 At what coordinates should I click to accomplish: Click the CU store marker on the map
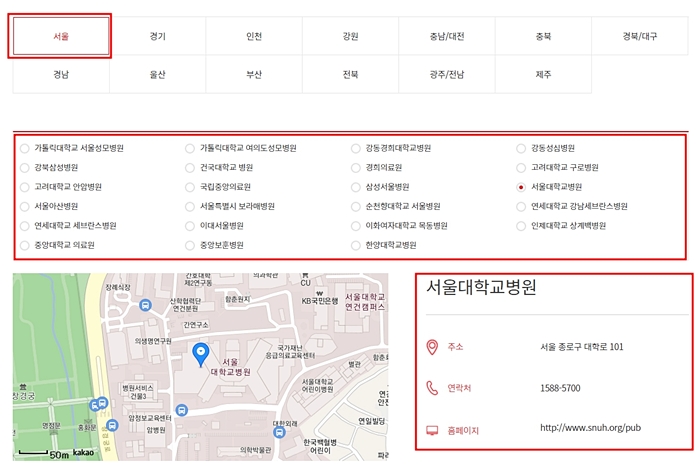tap(305, 280)
